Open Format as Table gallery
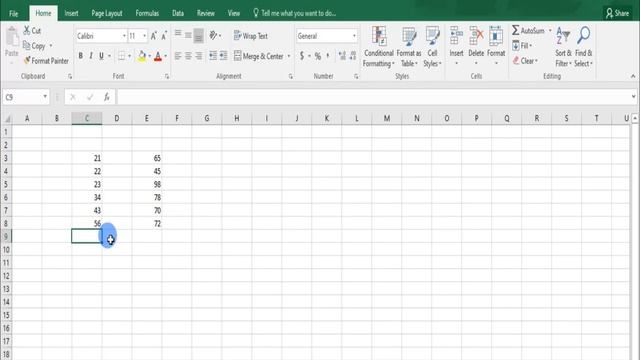Image resolution: width=640 pixels, height=360 pixels. (409, 47)
